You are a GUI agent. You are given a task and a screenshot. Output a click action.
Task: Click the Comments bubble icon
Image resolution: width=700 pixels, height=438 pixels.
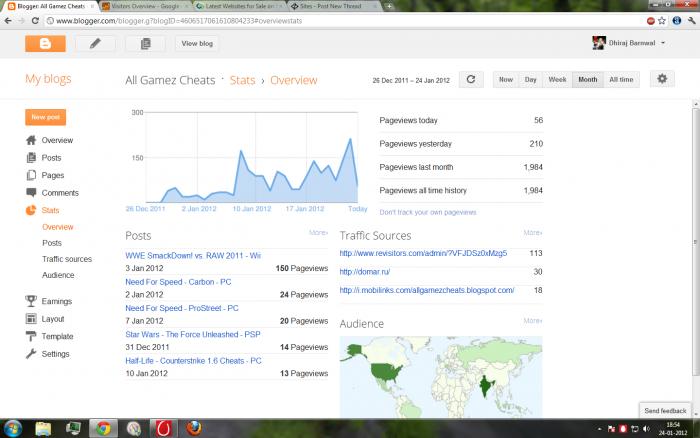(x=31, y=192)
